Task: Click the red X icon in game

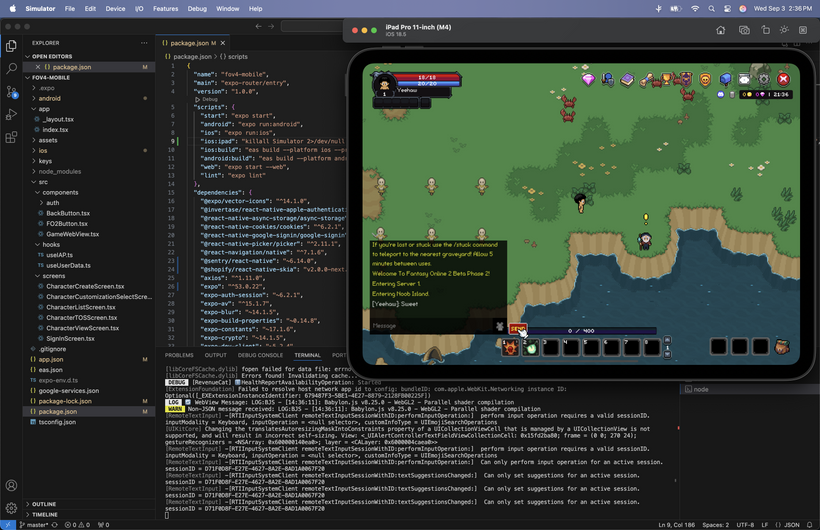Action: click(x=783, y=80)
